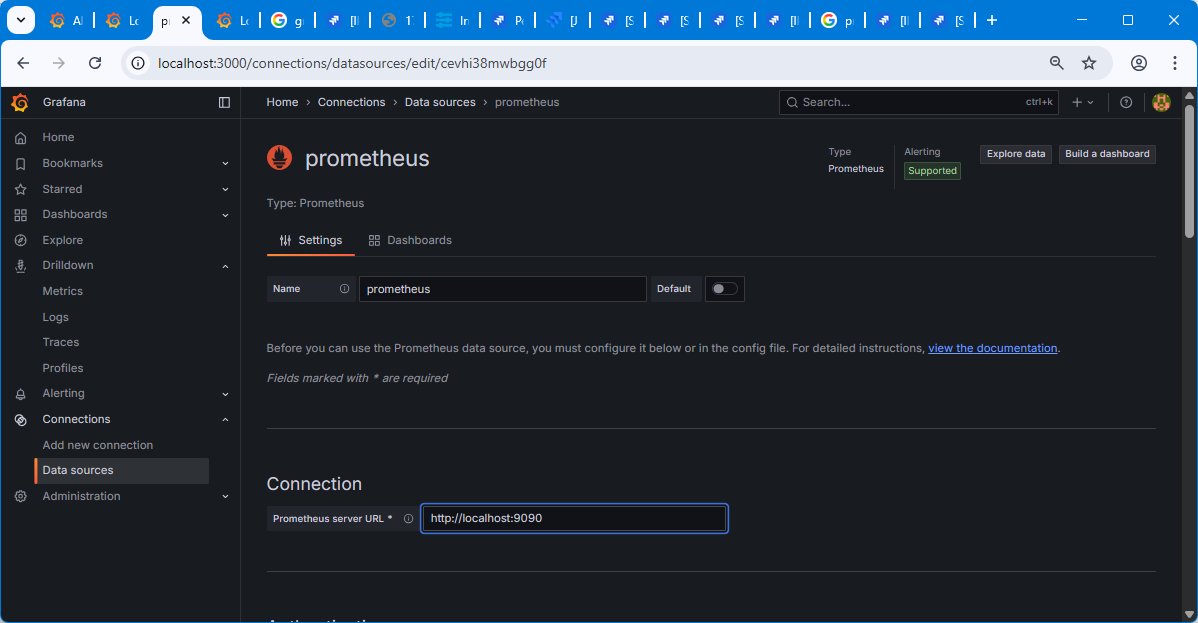This screenshot has height=623, width=1198.
Task: Dock or undock the sidebar menu icon
Action: (x=224, y=102)
